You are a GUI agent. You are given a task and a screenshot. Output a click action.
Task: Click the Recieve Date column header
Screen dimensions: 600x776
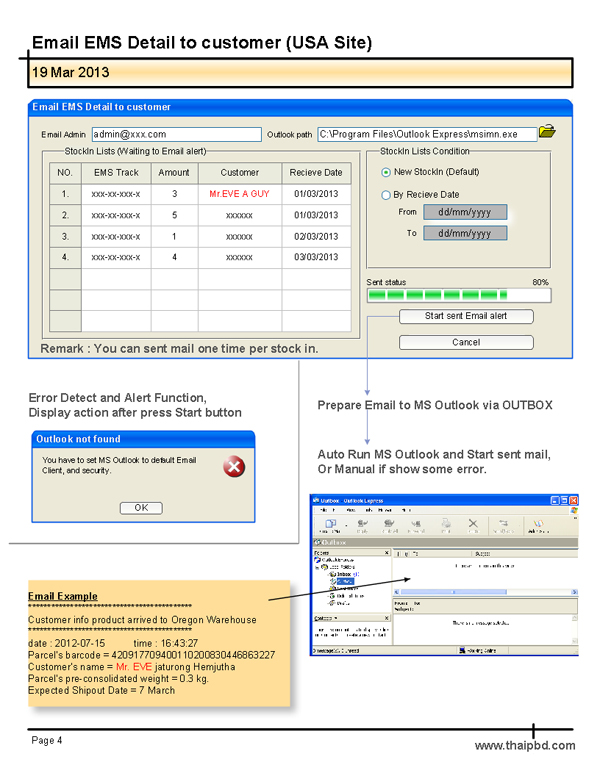click(316, 173)
